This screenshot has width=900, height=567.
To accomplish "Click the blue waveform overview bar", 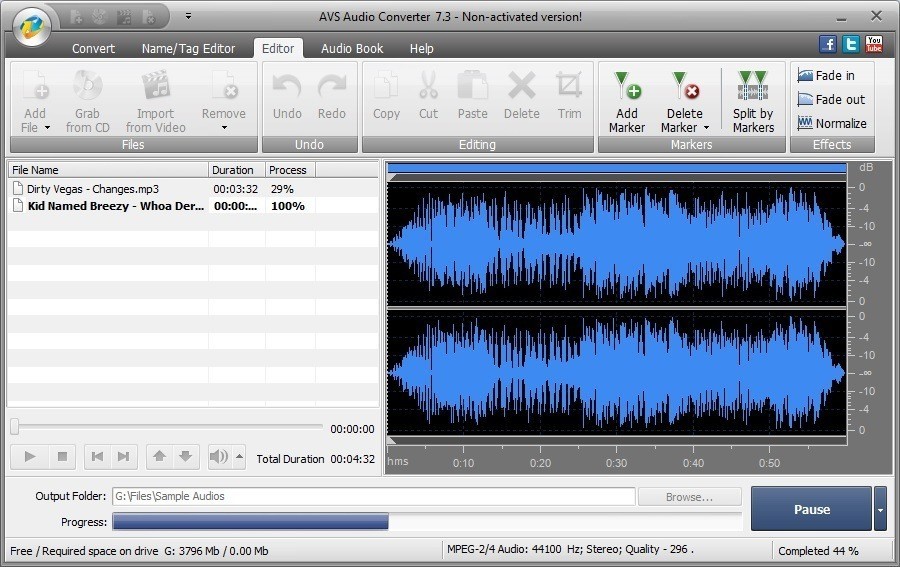I will [616, 168].
